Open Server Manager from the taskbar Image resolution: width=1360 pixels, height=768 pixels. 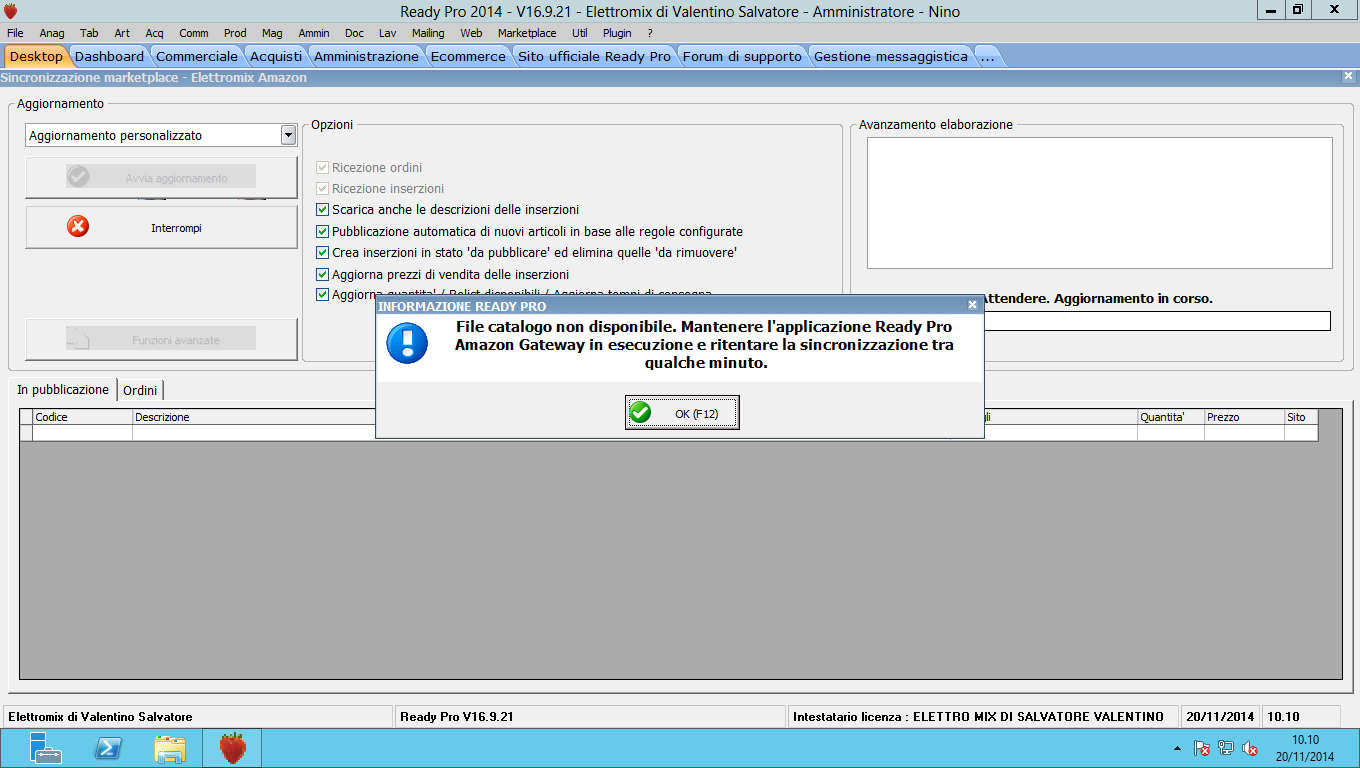(x=46, y=748)
